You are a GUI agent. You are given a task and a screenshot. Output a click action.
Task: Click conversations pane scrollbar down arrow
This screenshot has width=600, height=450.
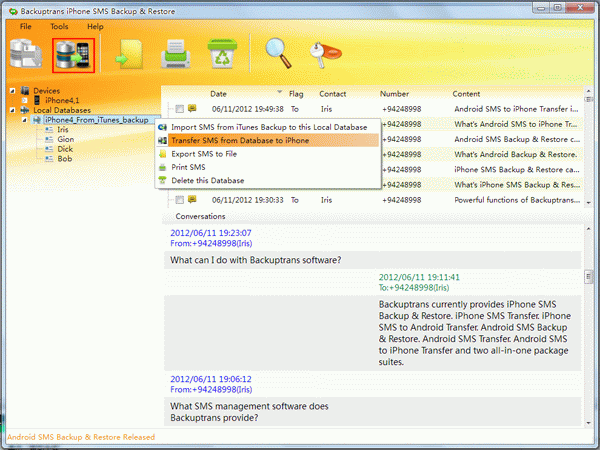point(589,423)
